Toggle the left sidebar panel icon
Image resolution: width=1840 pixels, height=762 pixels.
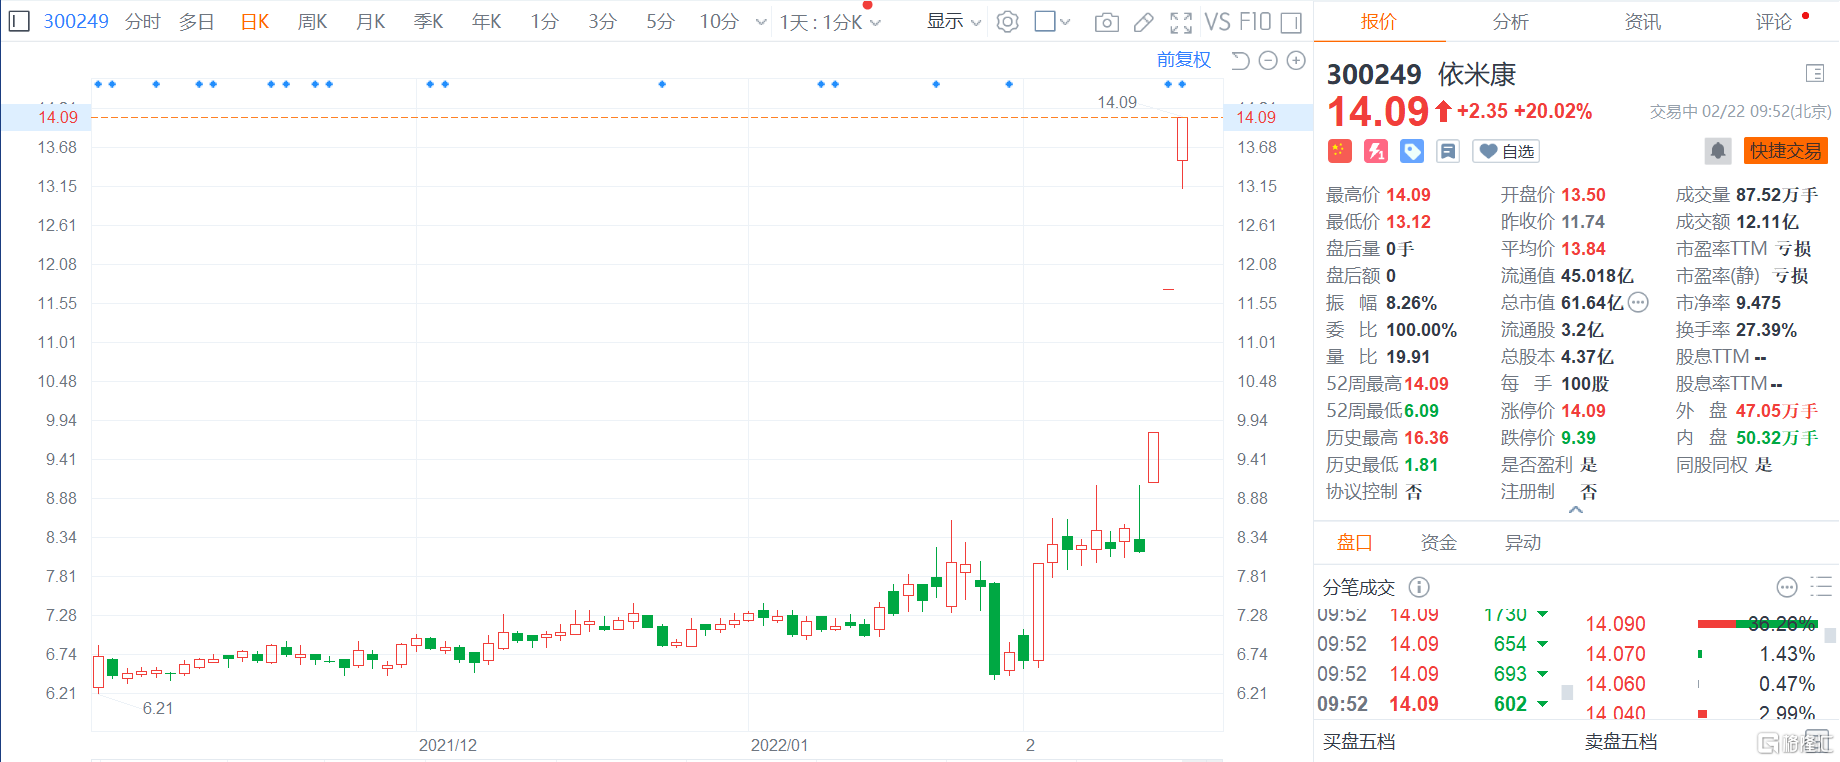[x=18, y=21]
